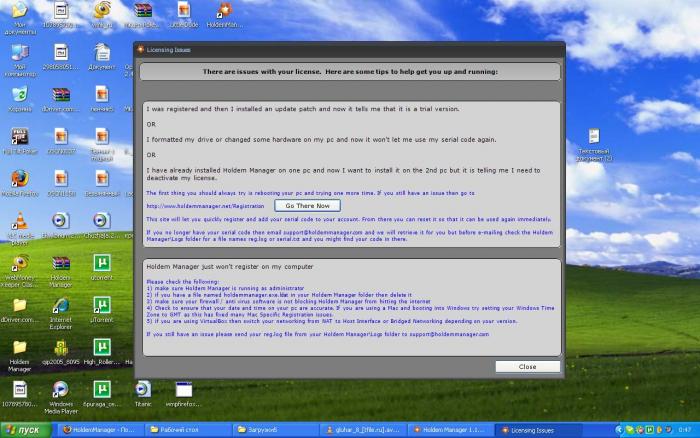Select Мой компьютер desktop icon
Screen dimensions: 700x438
pyautogui.click(x=20, y=60)
